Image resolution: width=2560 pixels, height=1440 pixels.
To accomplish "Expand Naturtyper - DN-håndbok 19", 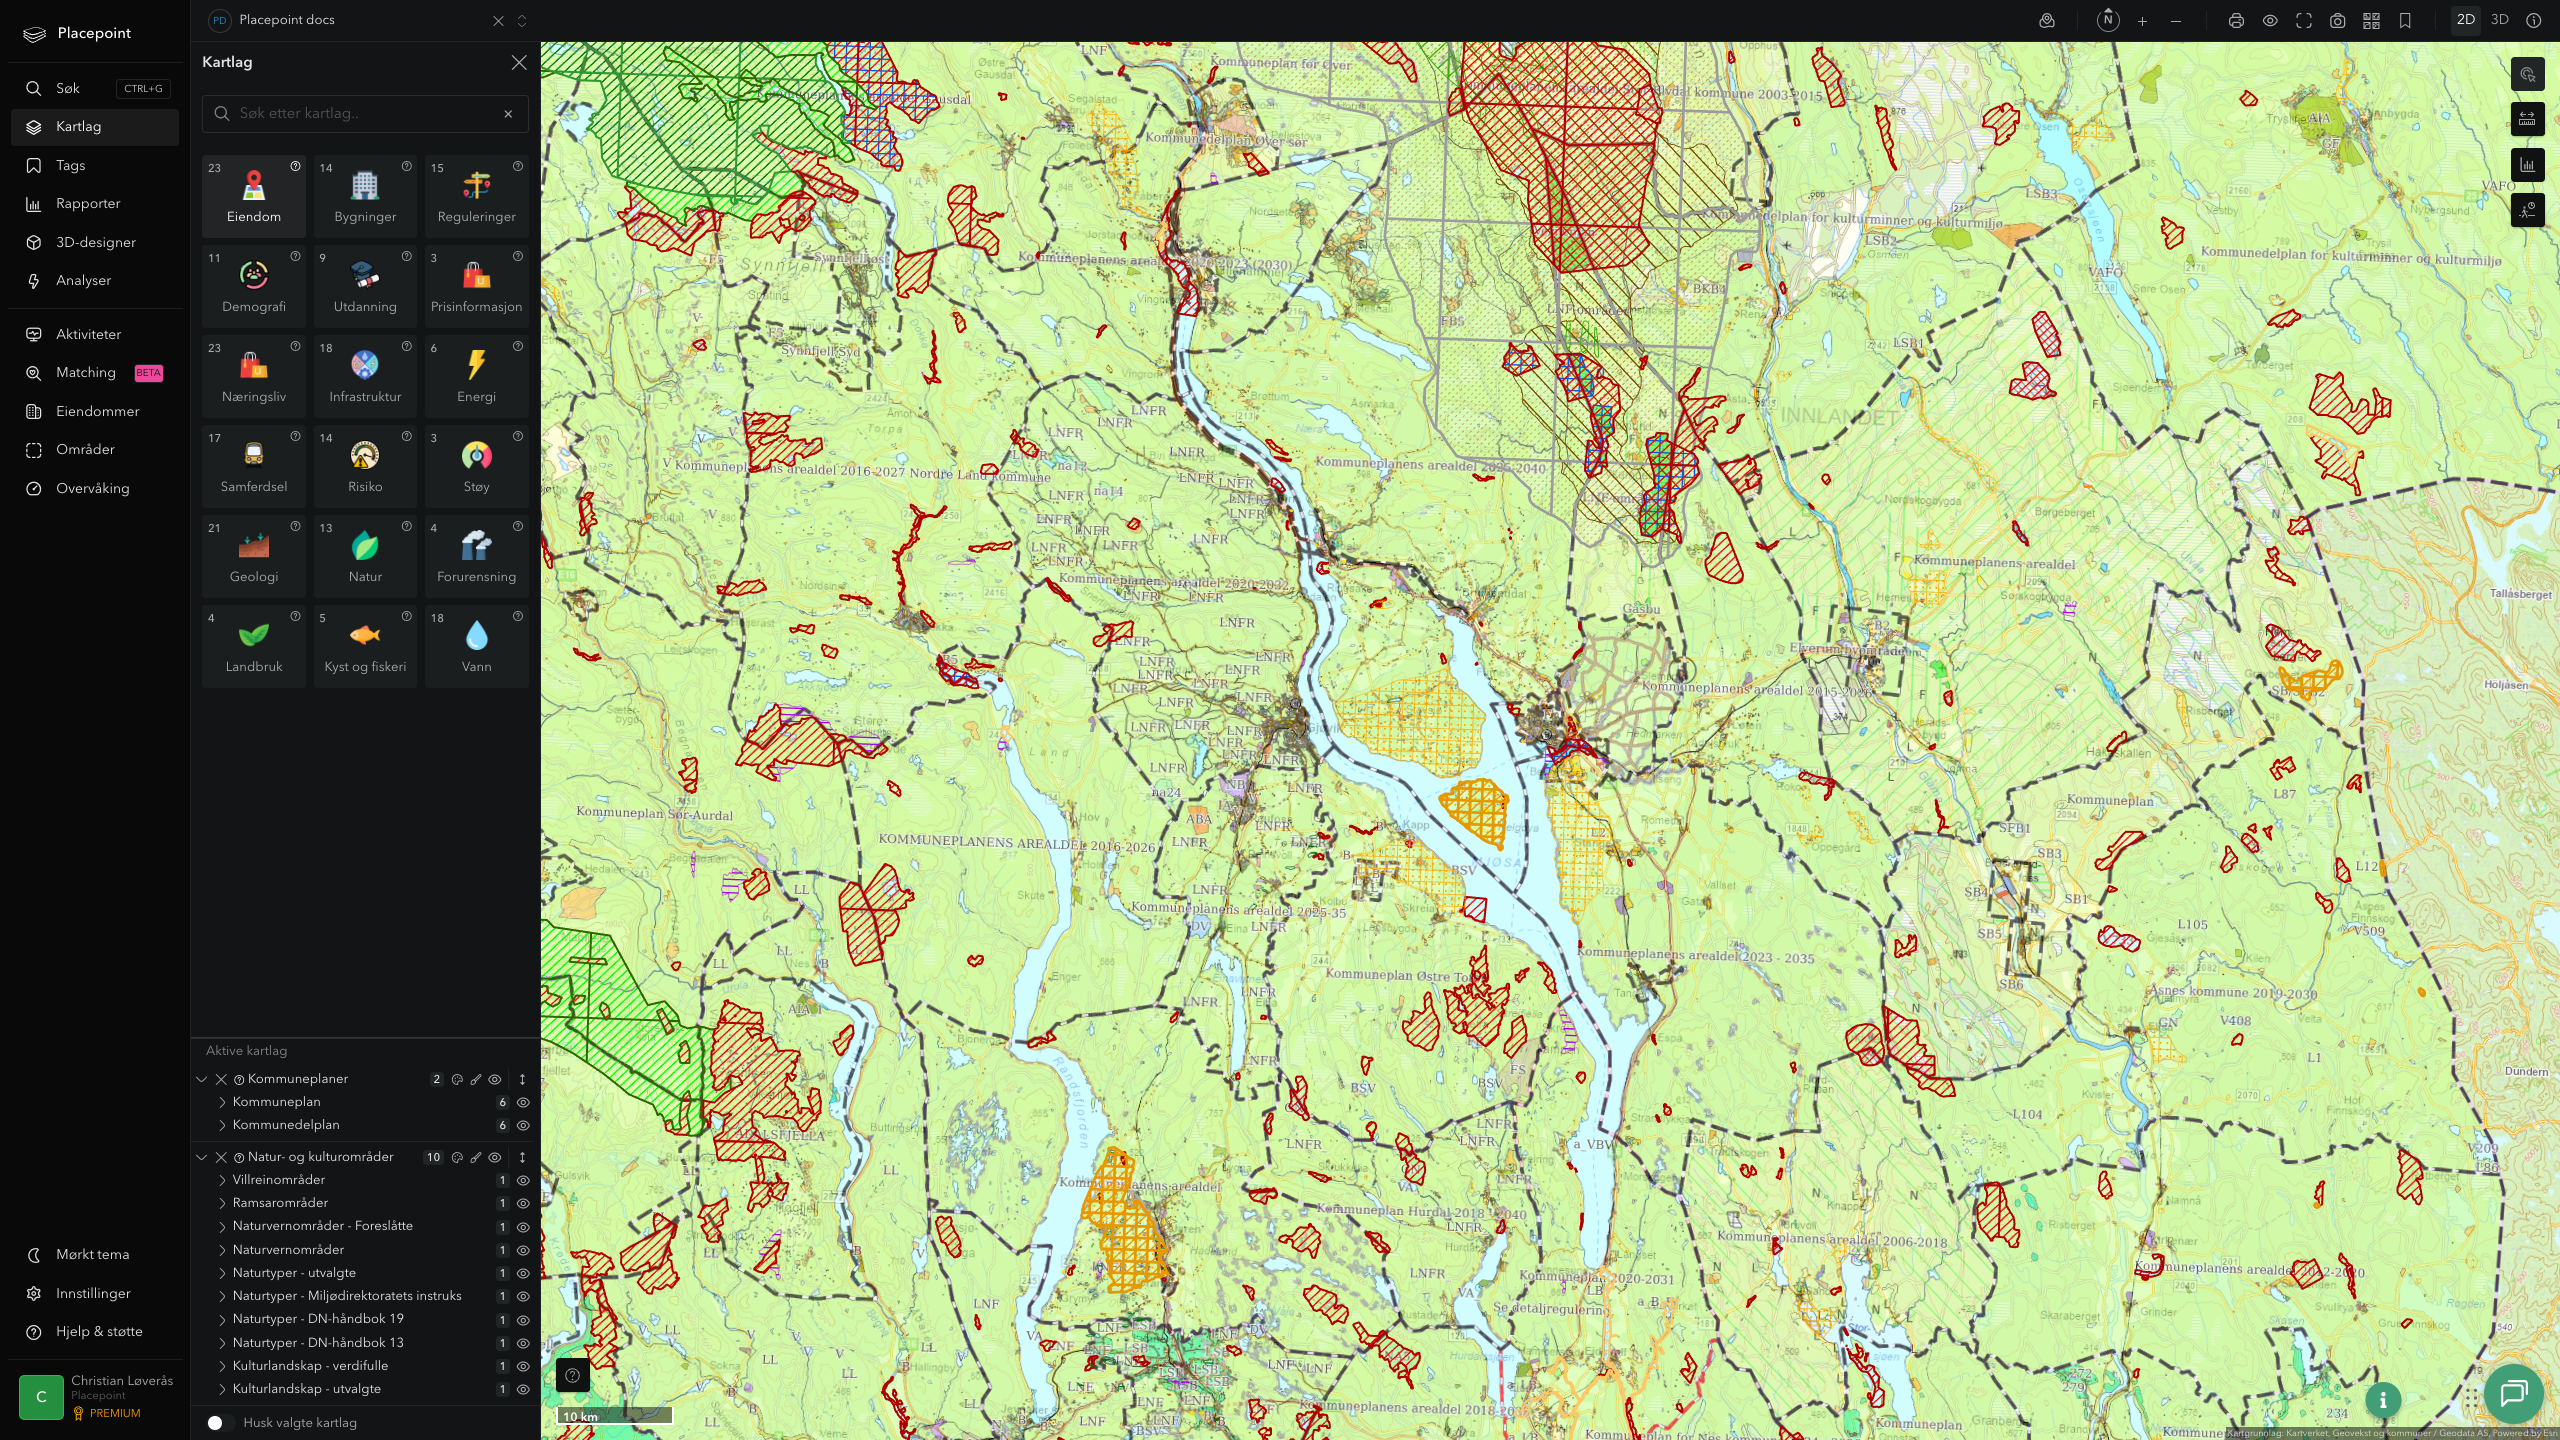I will click(x=222, y=1319).
